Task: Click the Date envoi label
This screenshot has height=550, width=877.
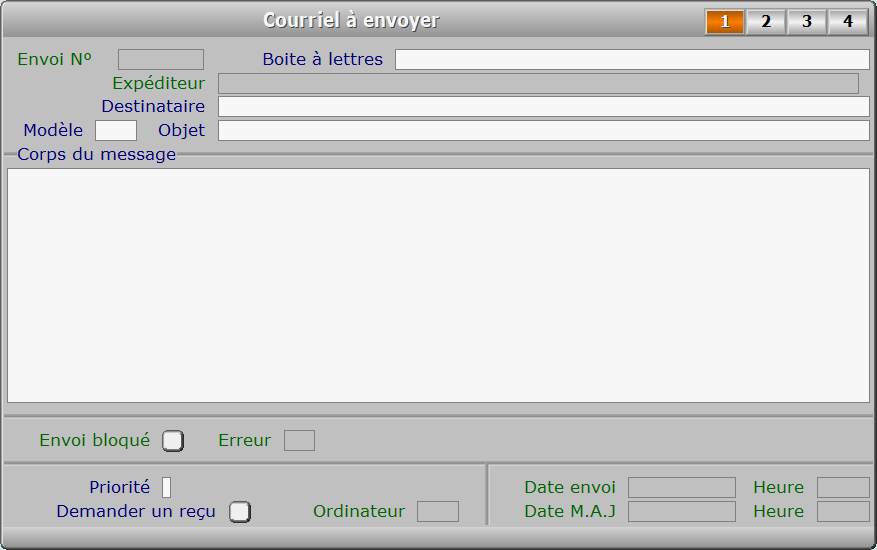Action: pos(570,487)
